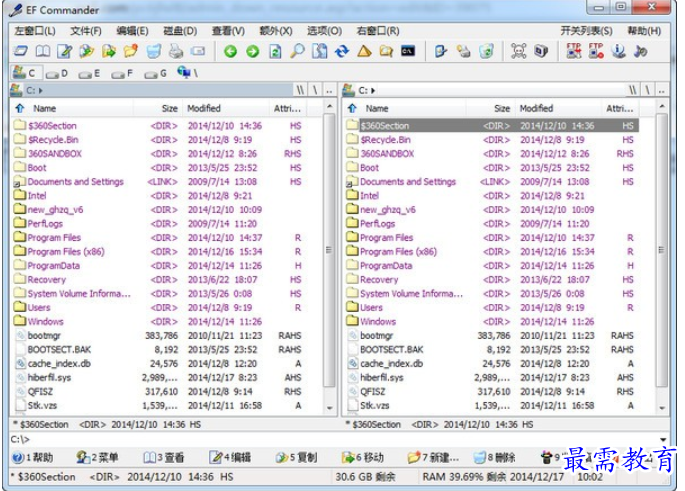The image size is (685, 491).
Task: Open the 右窗口(R) menu
Action: (x=378, y=31)
